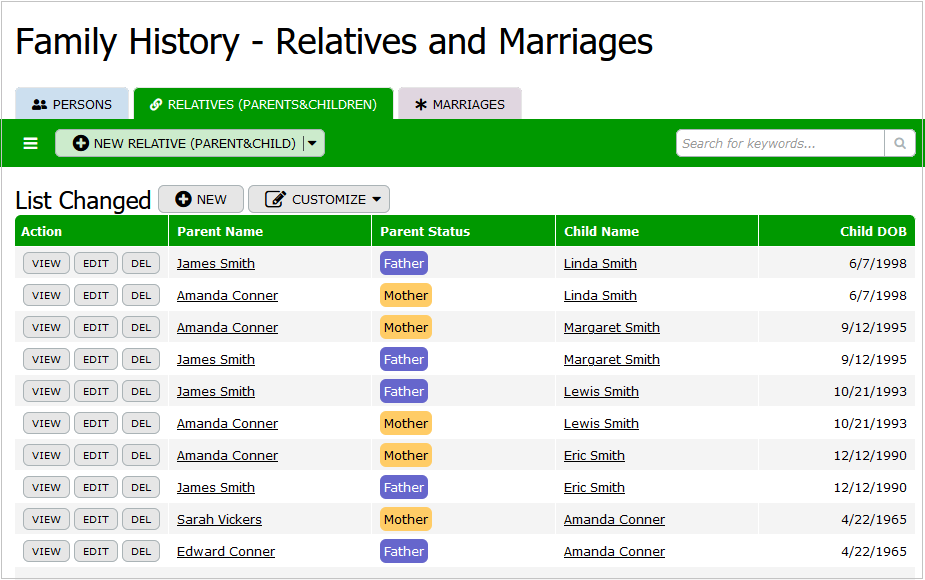This screenshot has width=925, height=580.
Task: Click Mother badge in Sarah Vickers row
Action: 406,519
